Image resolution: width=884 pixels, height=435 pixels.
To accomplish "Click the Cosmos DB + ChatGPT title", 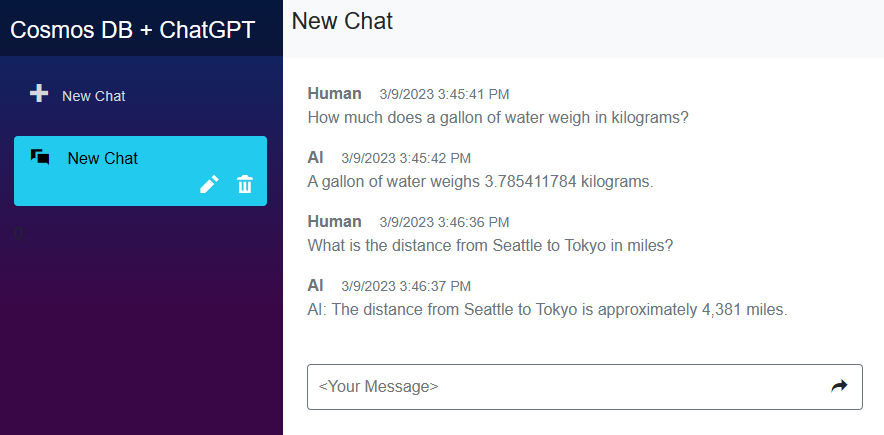I will (133, 29).
